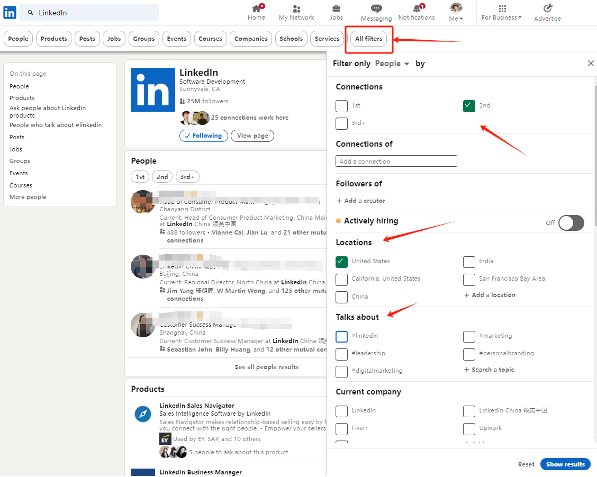The height and width of the screenshot is (477, 597).
Task: Check the India location checkbox
Action: 469,262
